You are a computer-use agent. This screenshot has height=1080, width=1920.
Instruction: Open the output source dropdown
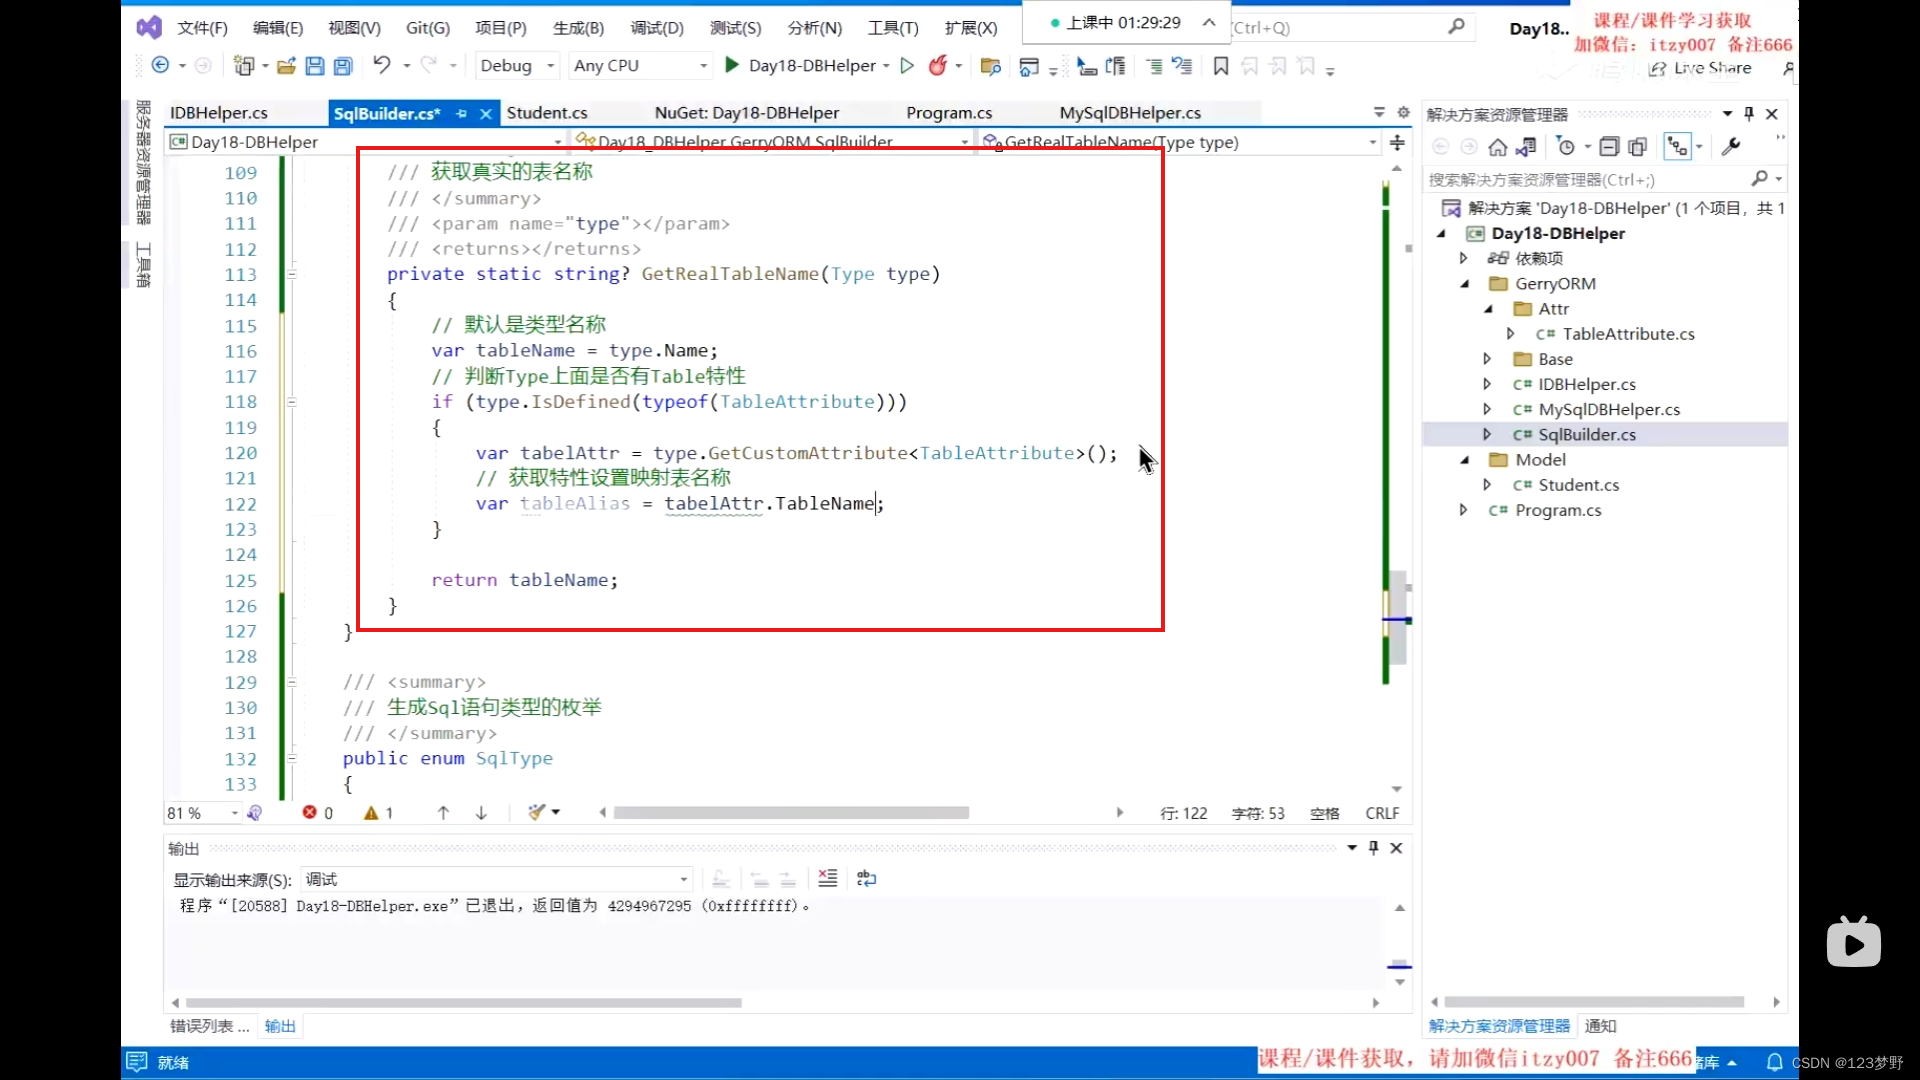pos(683,879)
